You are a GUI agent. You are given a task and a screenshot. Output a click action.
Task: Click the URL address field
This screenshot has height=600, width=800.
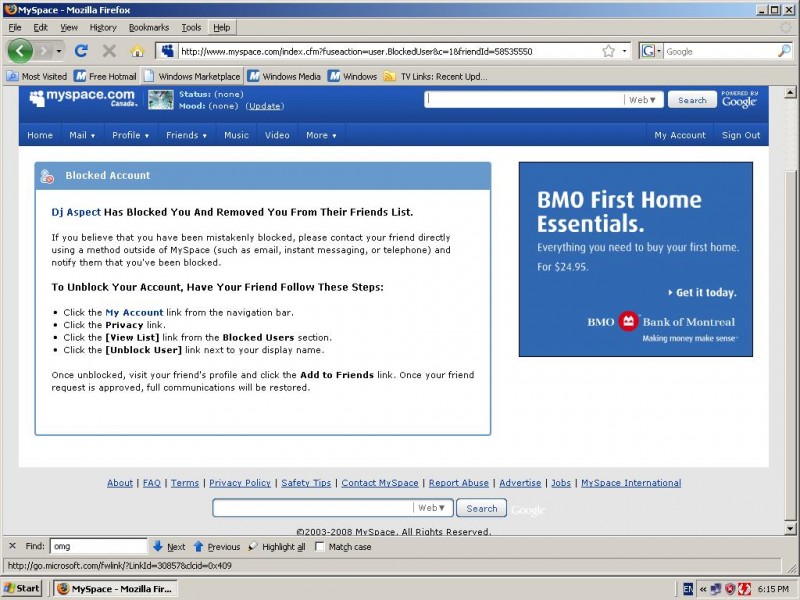[x=390, y=52]
